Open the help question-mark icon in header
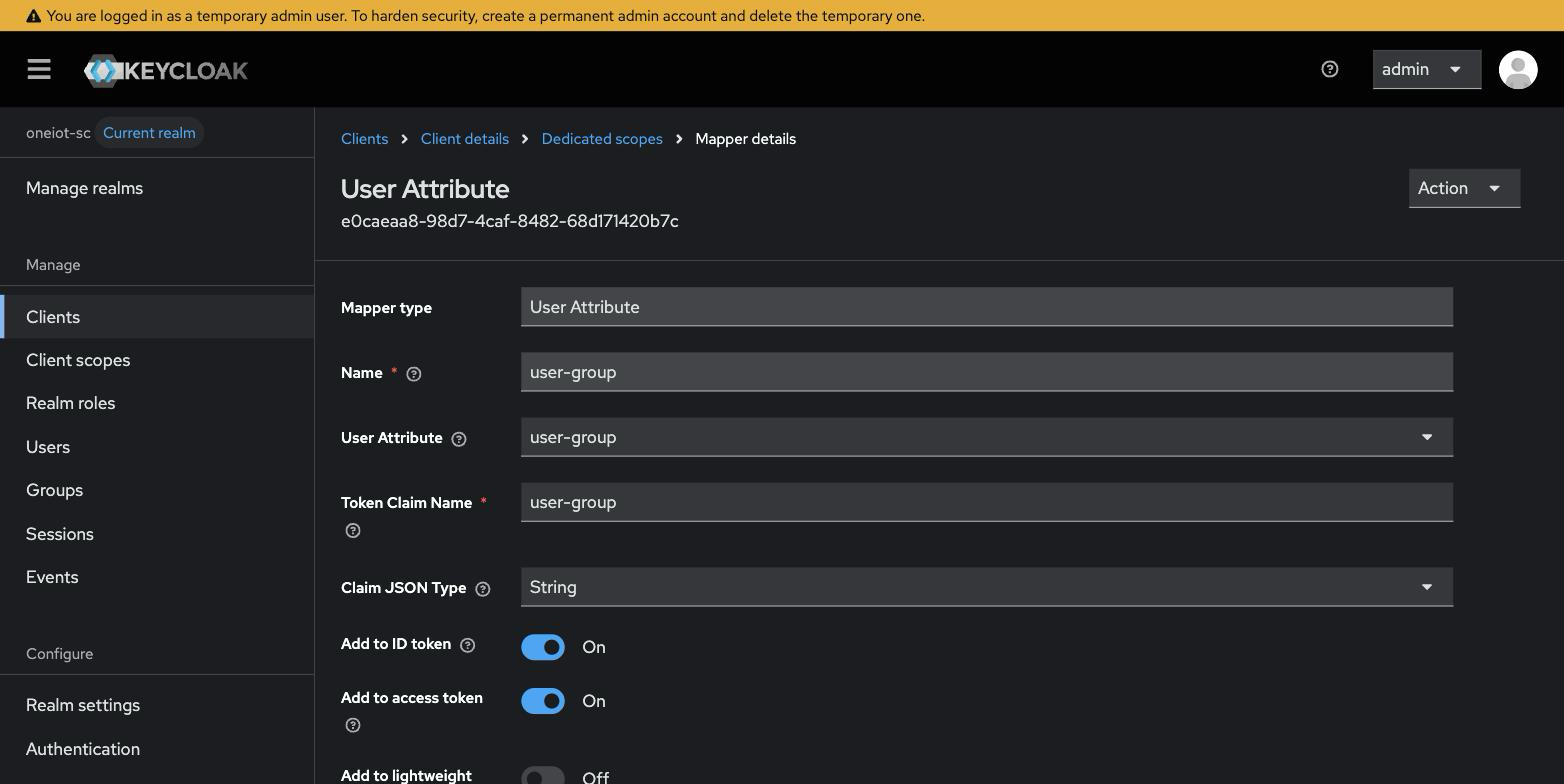The width and height of the screenshot is (1564, 784). 1330,69
